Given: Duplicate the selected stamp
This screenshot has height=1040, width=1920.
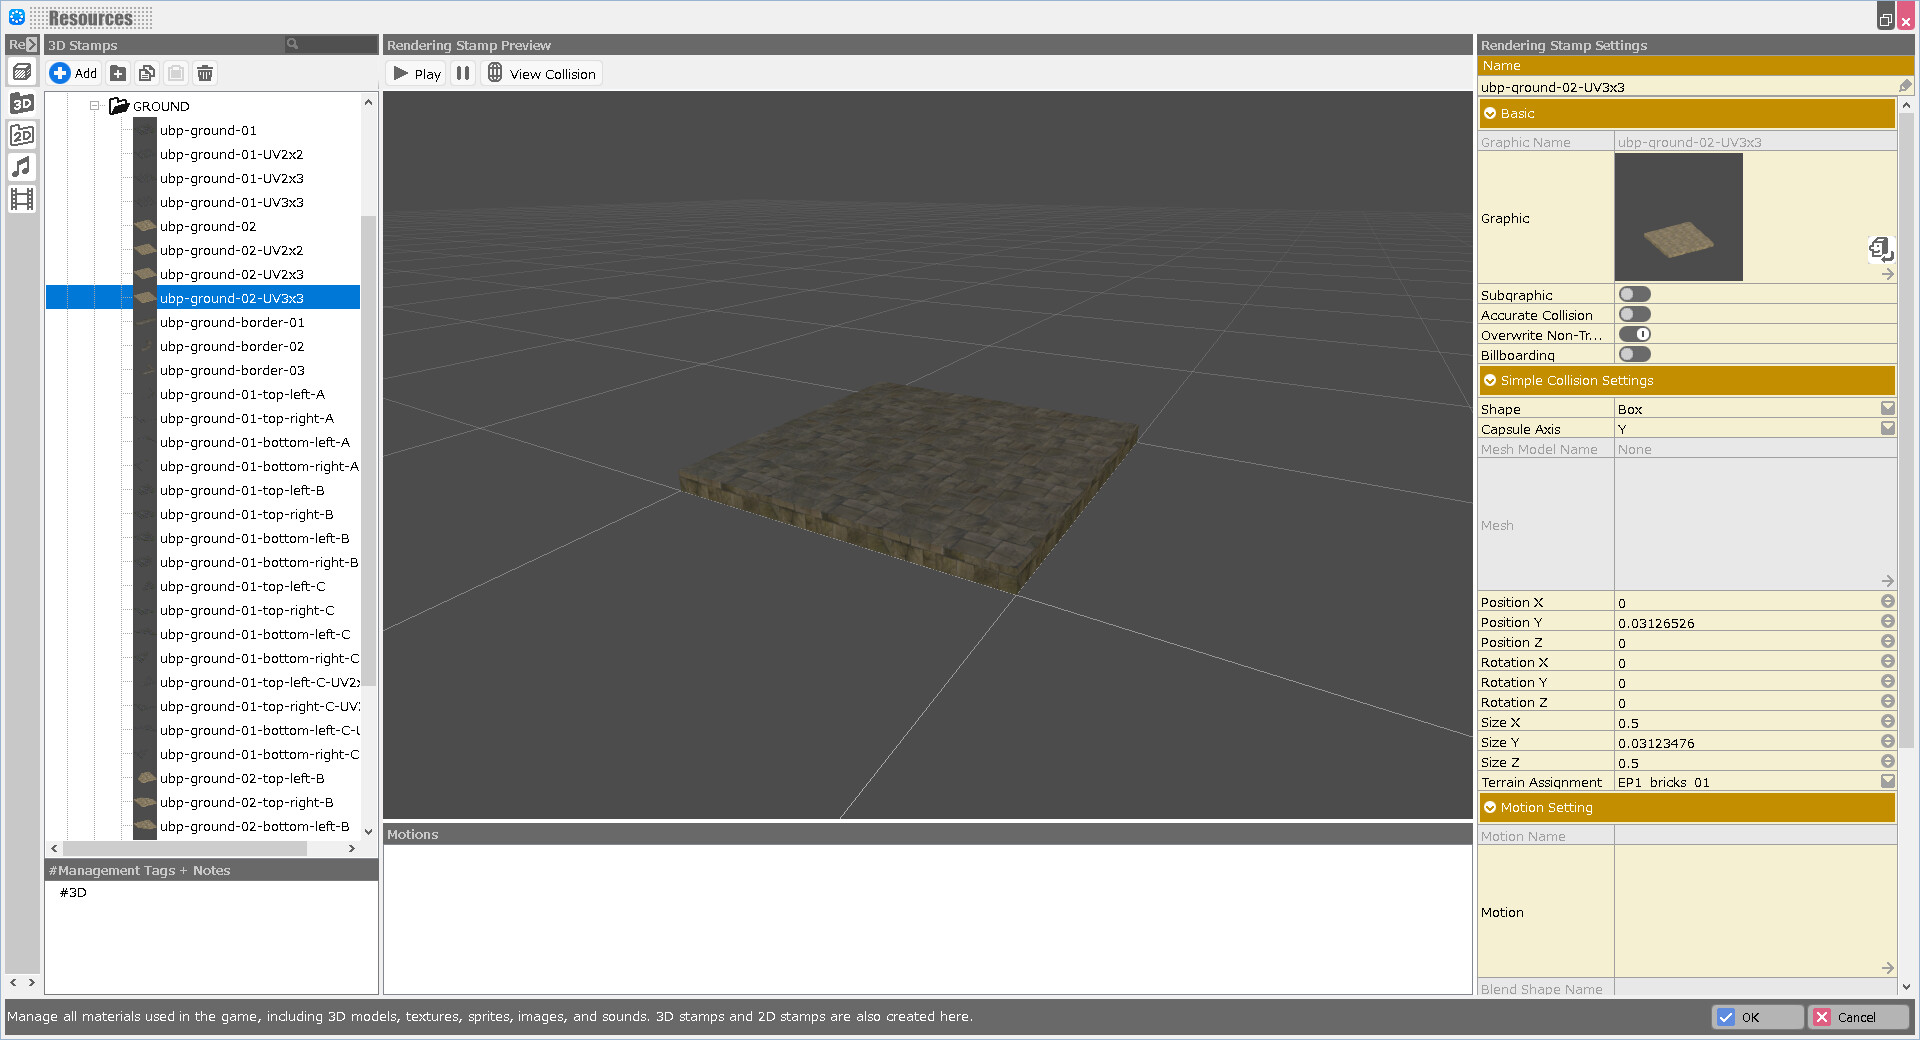Looking at the screenshot, I should click(x=147, y=73).
